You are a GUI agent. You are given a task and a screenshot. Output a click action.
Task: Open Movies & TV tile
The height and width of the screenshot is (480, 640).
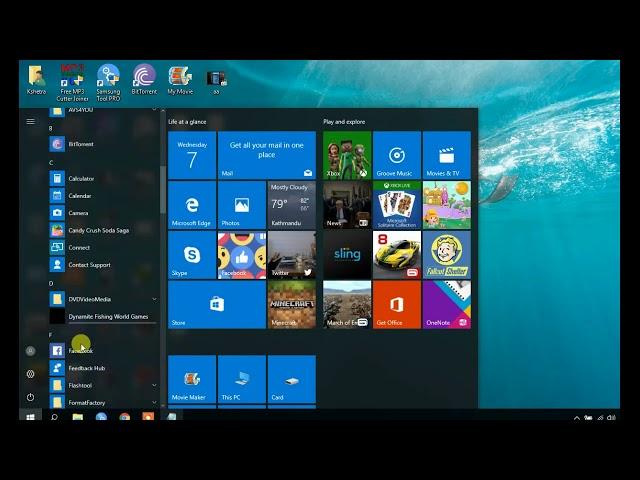(447, 155)
